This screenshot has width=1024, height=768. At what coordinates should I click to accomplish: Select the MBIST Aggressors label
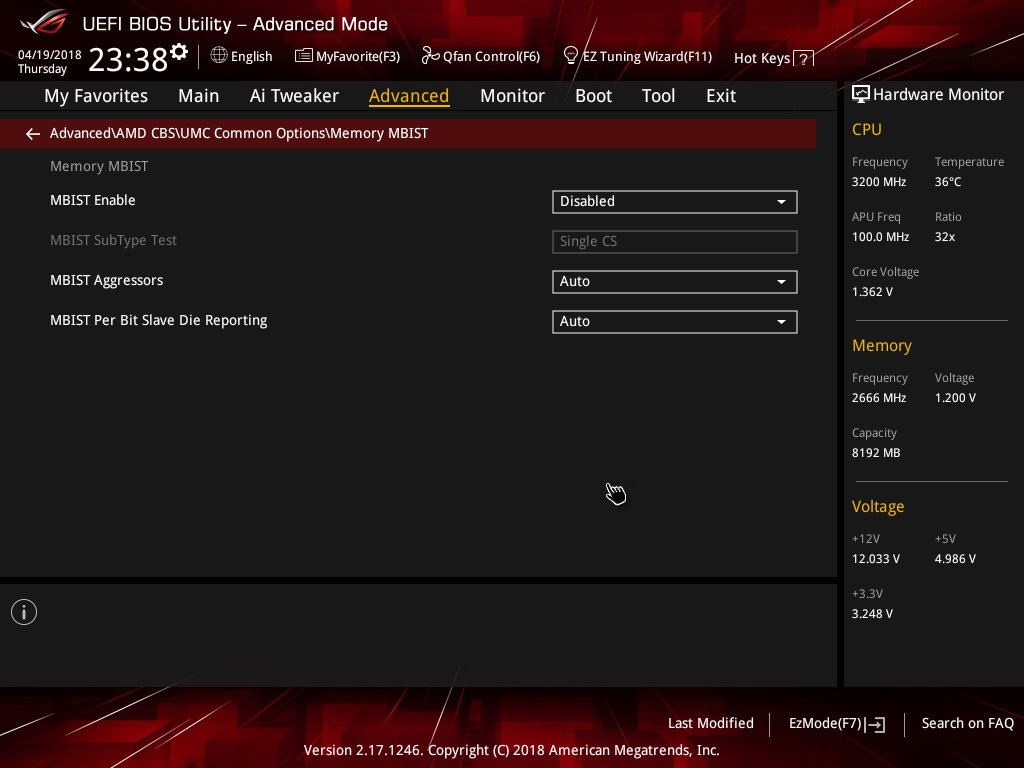tap(106, 280)
